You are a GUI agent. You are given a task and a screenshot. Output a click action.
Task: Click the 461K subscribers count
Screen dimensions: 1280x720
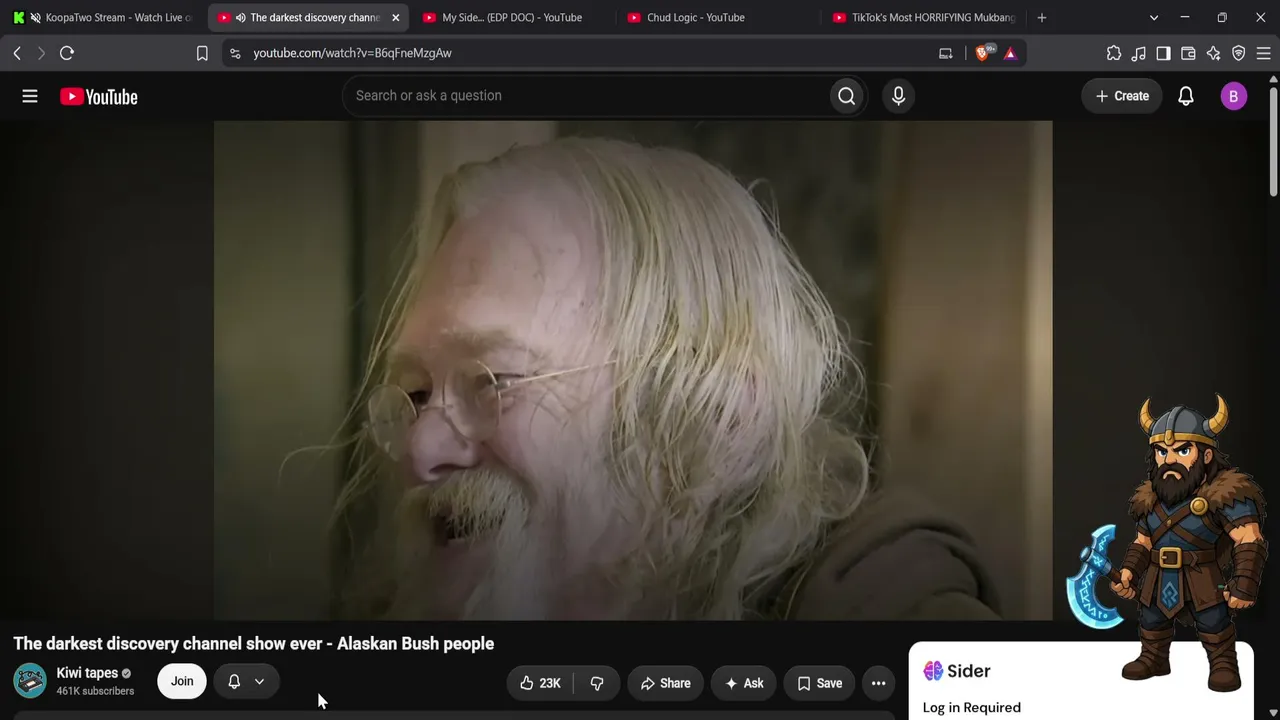click(95, 691)
